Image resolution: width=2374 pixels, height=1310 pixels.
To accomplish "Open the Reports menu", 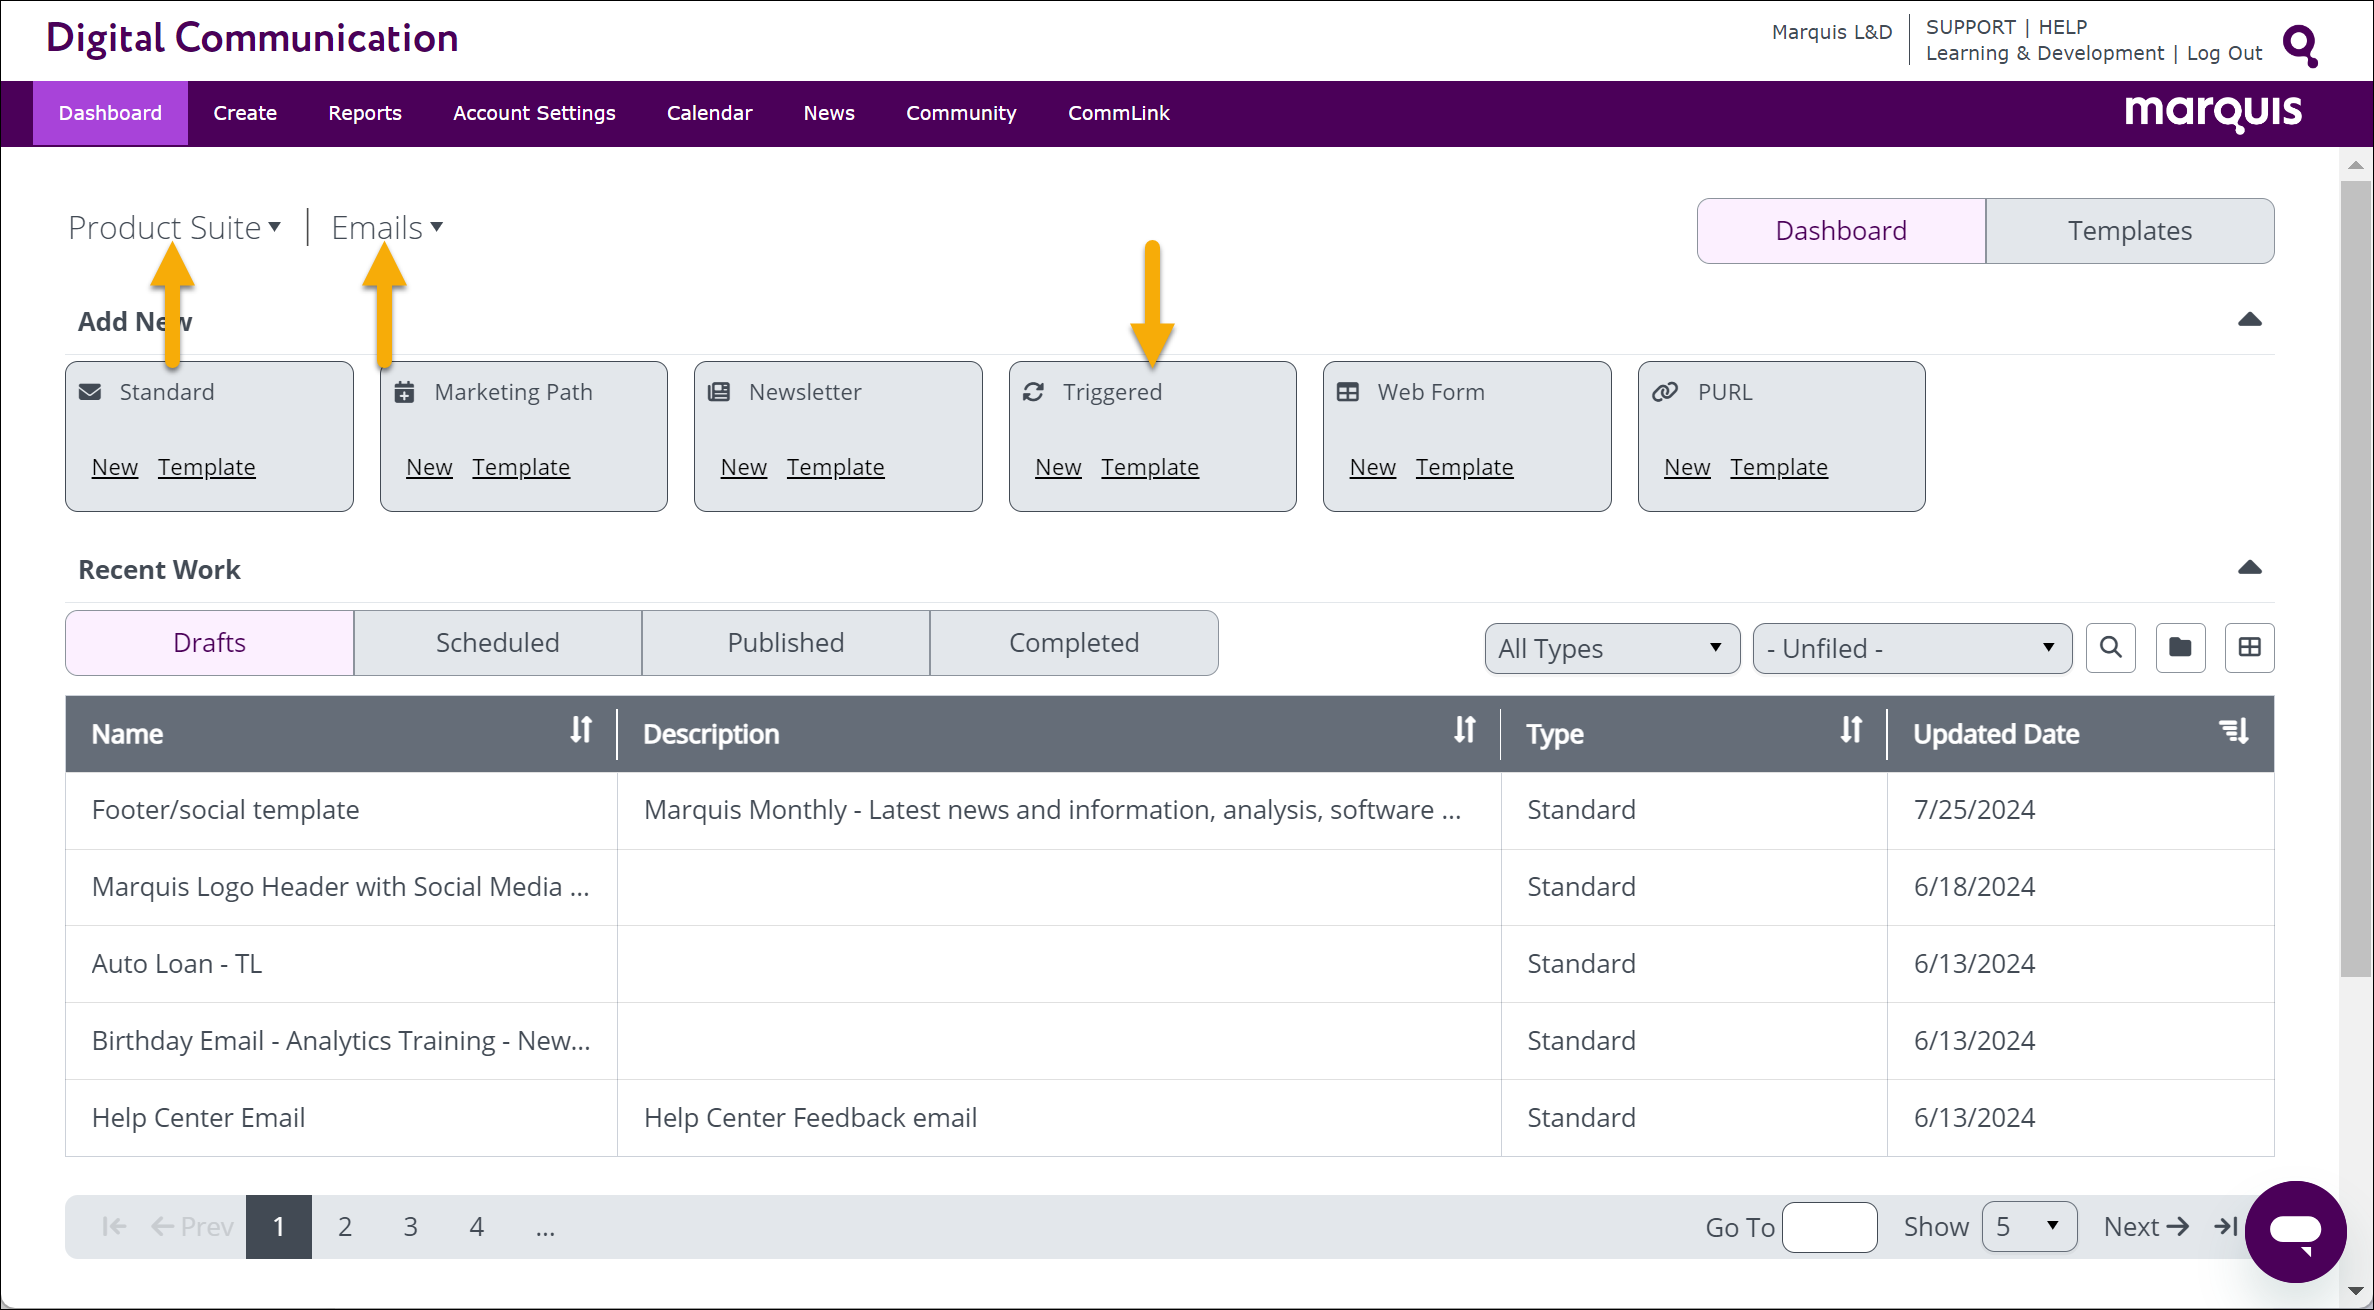I will [365, 113].
